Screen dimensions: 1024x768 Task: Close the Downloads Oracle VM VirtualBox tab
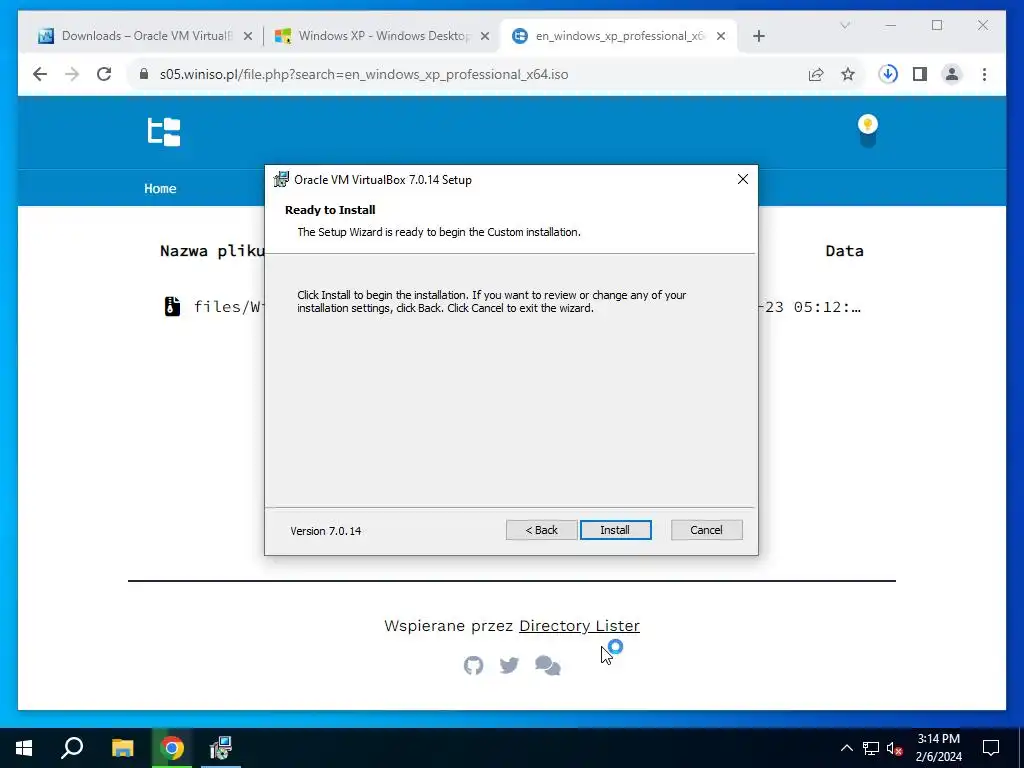point(248,36)
